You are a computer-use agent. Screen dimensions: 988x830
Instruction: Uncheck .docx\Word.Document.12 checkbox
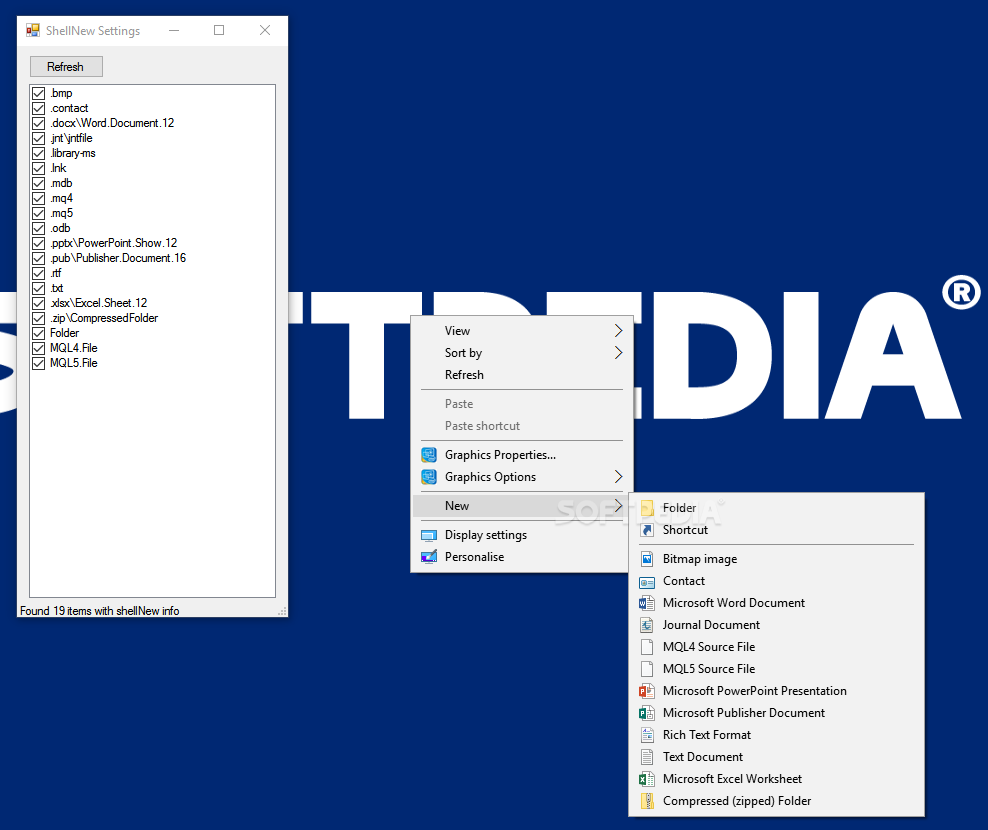coord(38,124)
